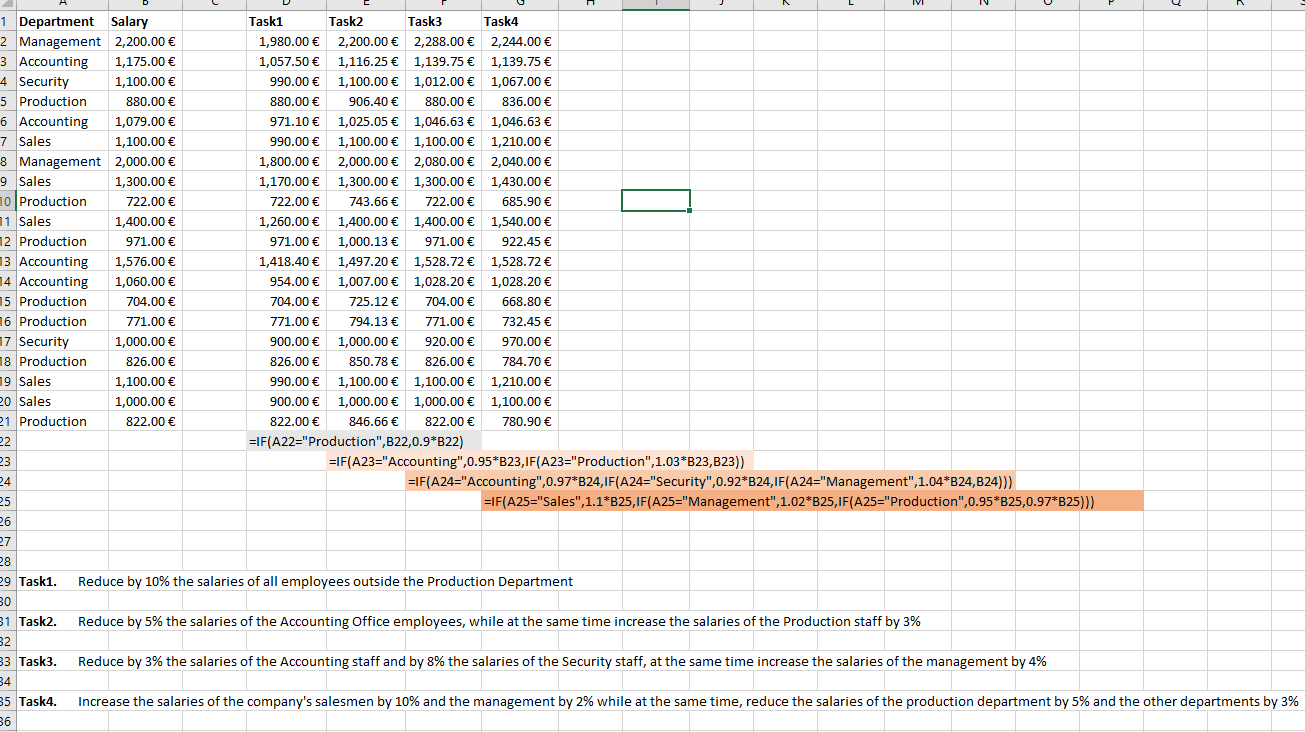Click the cell showing 1,057.50 €

click(288, 61)
